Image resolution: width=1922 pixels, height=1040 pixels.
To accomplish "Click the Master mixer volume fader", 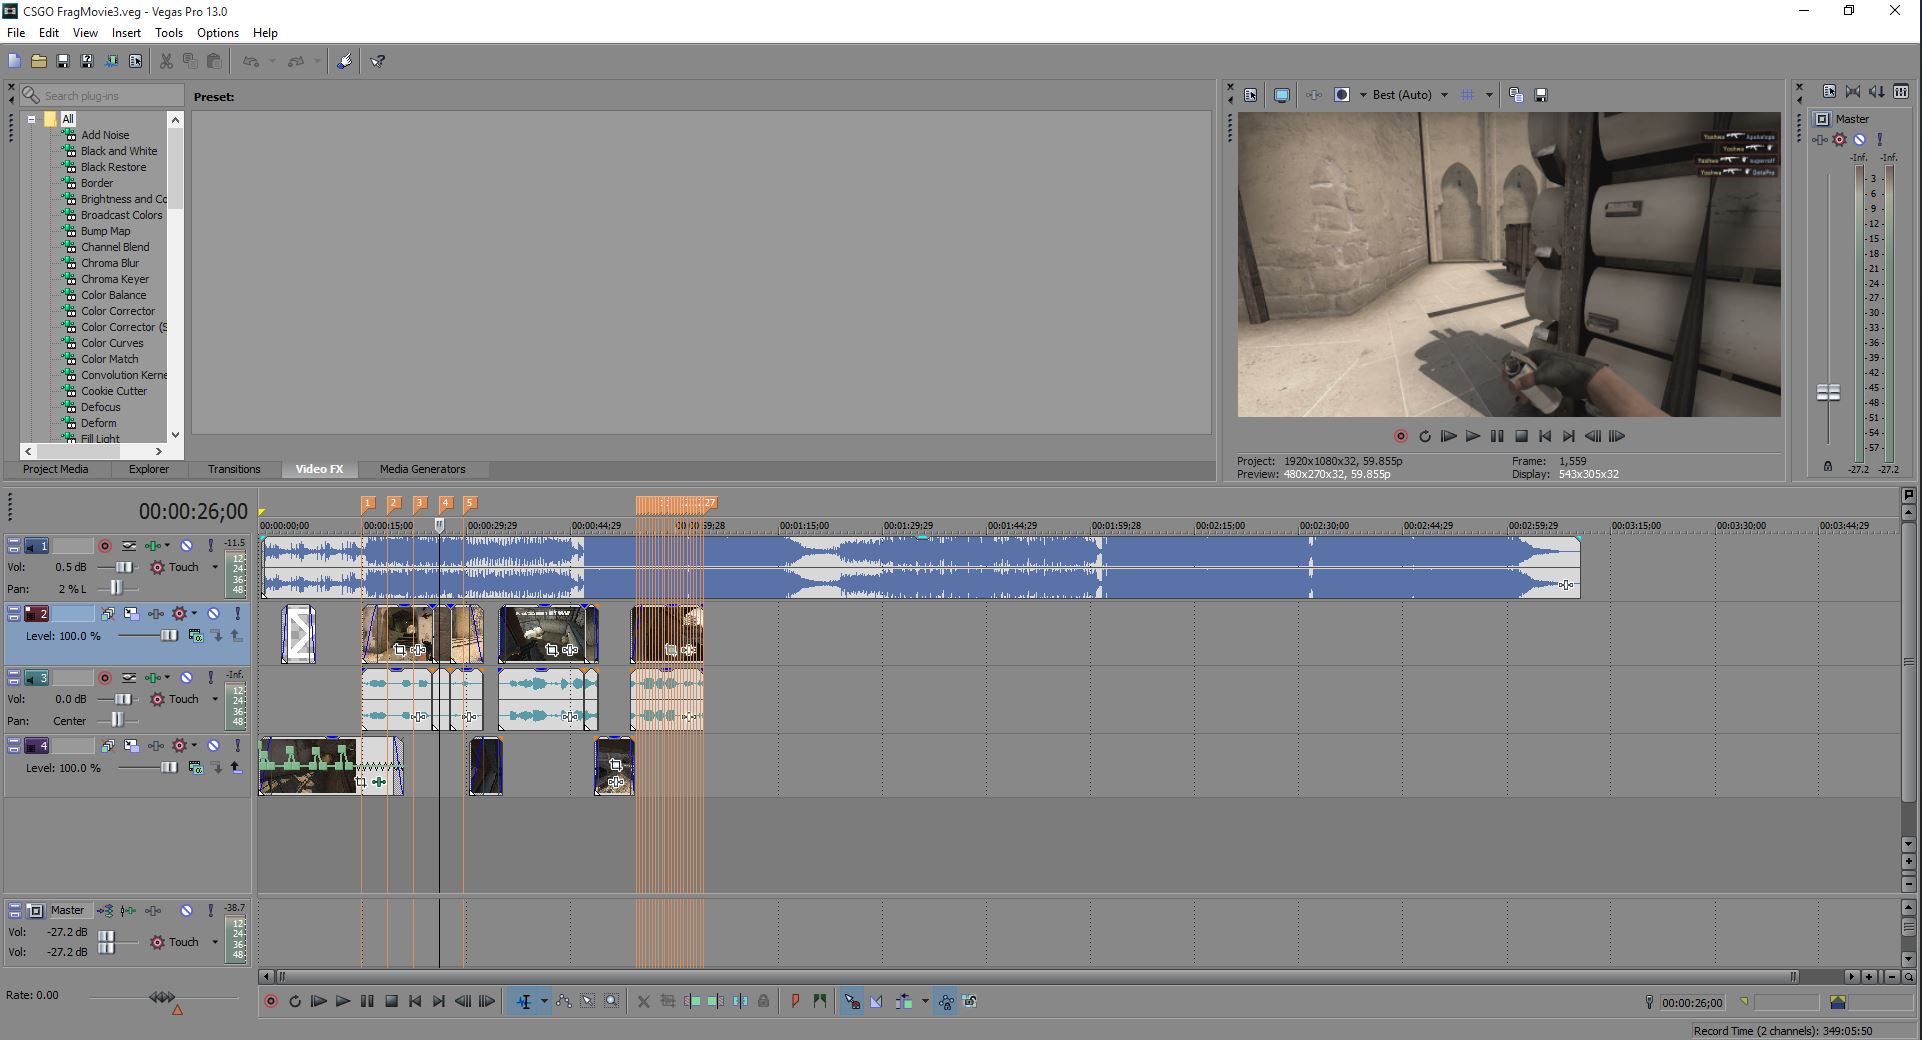I will click(x=1828, y=393).
